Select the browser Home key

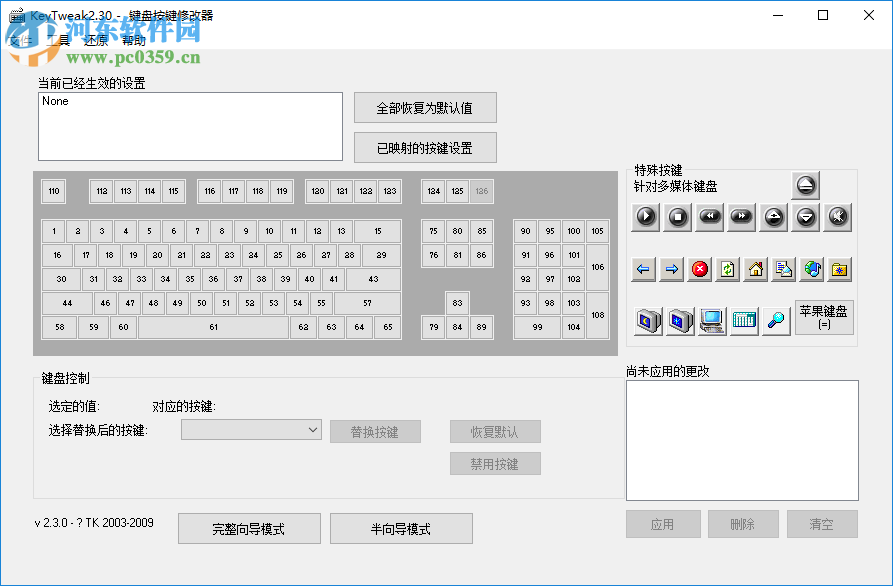pos(756,269)
